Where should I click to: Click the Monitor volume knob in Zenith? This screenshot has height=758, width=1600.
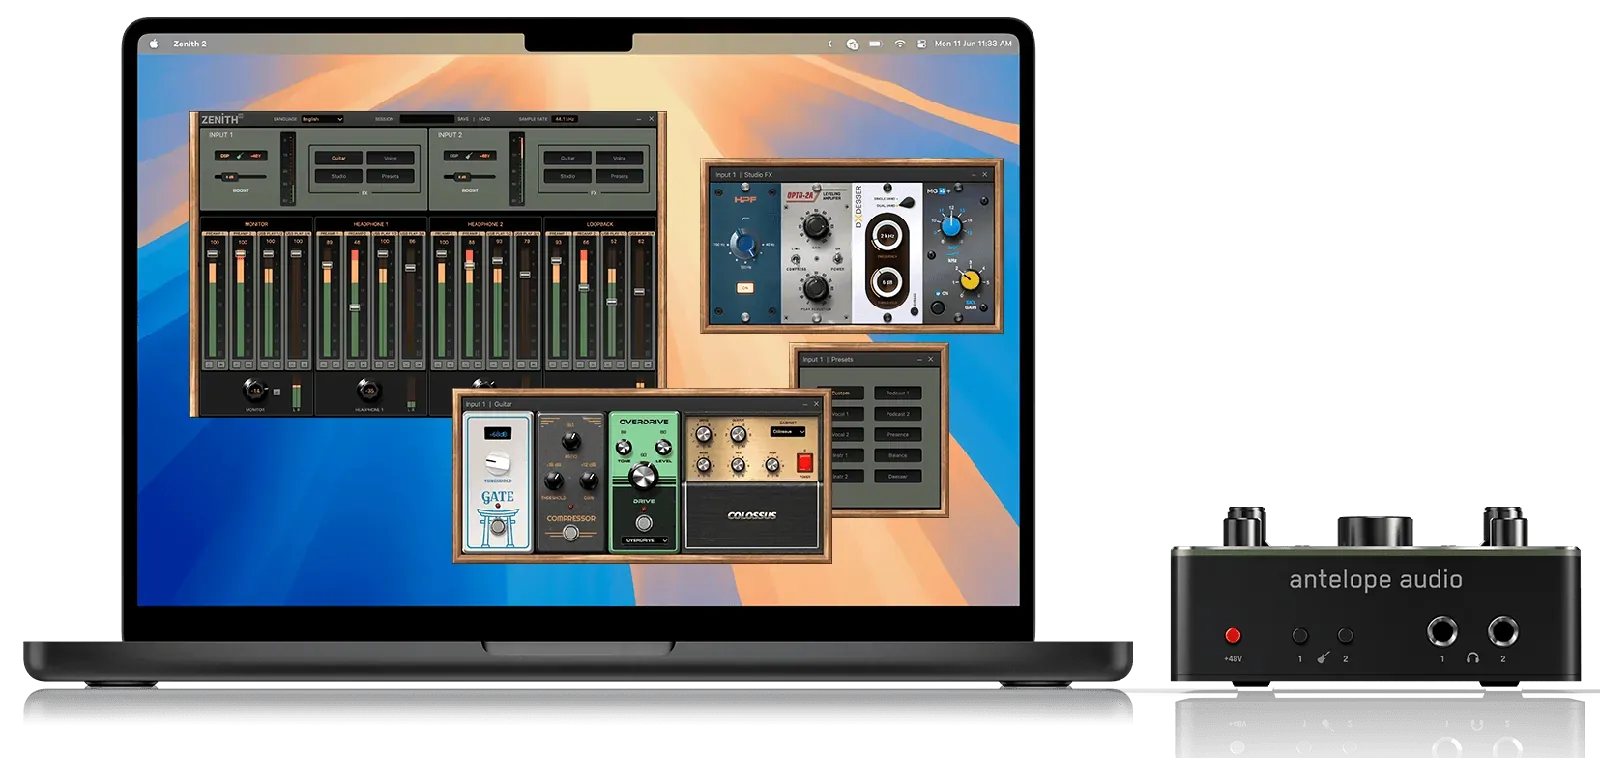pos(254,390)
